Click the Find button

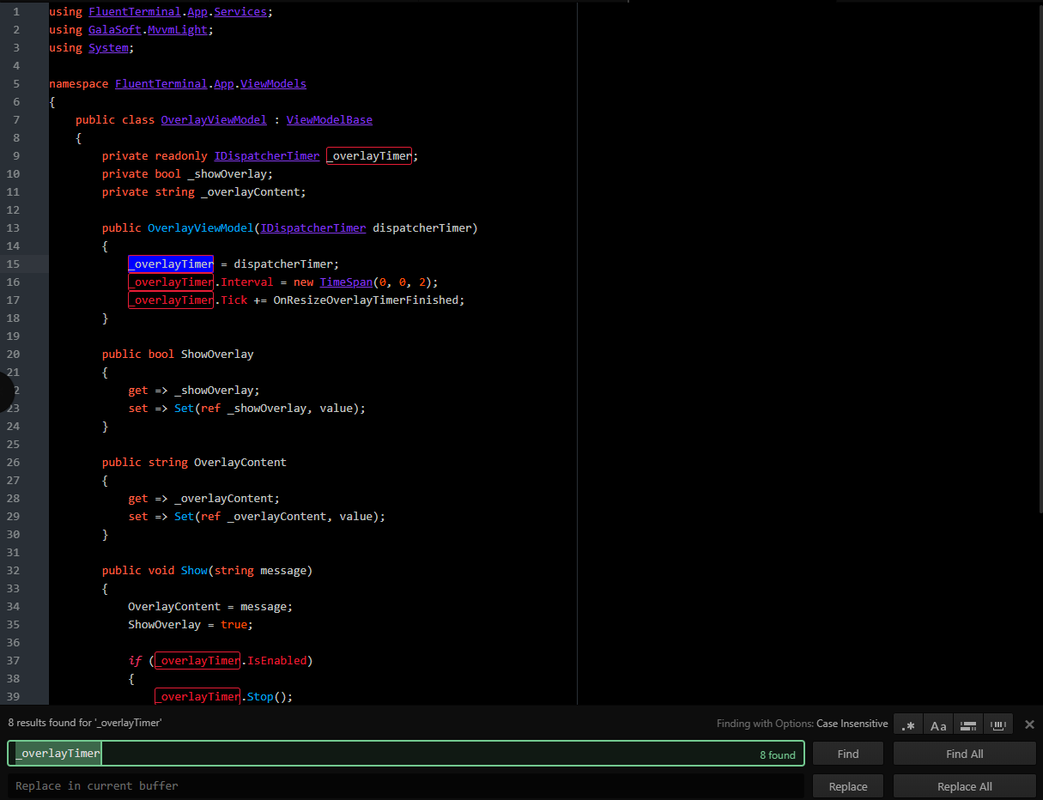click(x=847, y=753)
